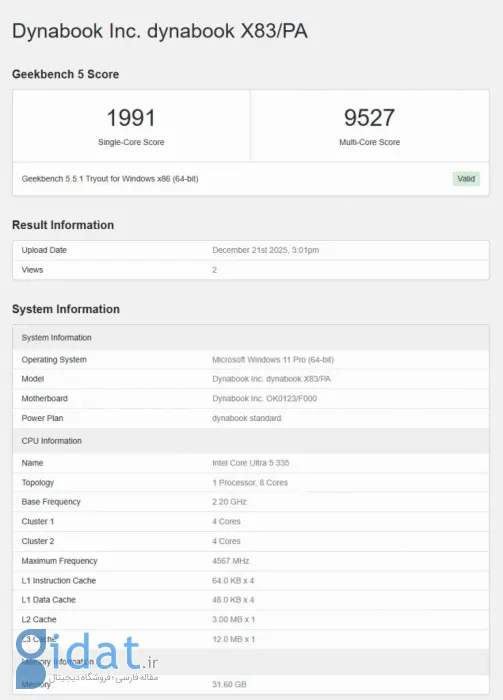Select the date December 21st 2025, 3:01pm

266,250
